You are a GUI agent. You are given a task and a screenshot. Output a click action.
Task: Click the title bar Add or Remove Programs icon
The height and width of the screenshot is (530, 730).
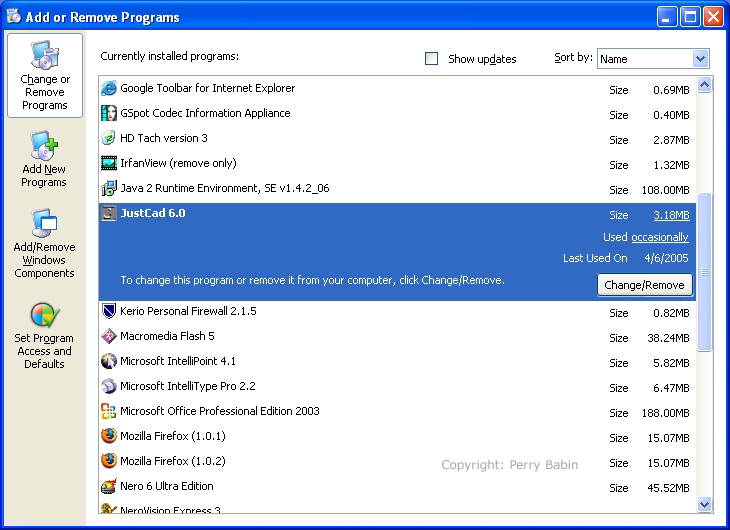[x=14, y=16]
